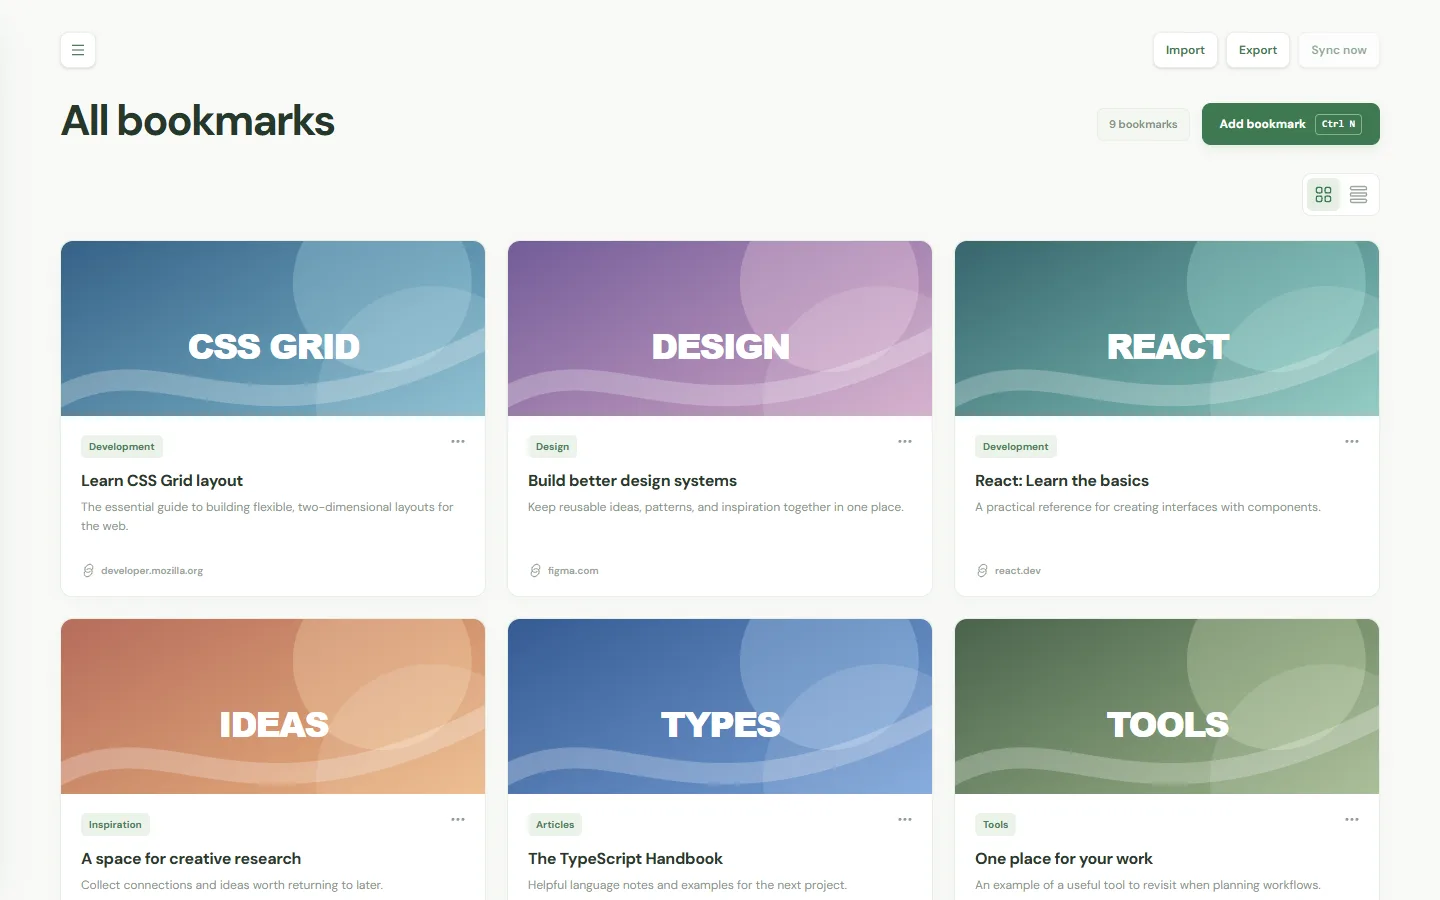
Task: Open the TOOLS cover thumbnail
Action: (1167, 706)
